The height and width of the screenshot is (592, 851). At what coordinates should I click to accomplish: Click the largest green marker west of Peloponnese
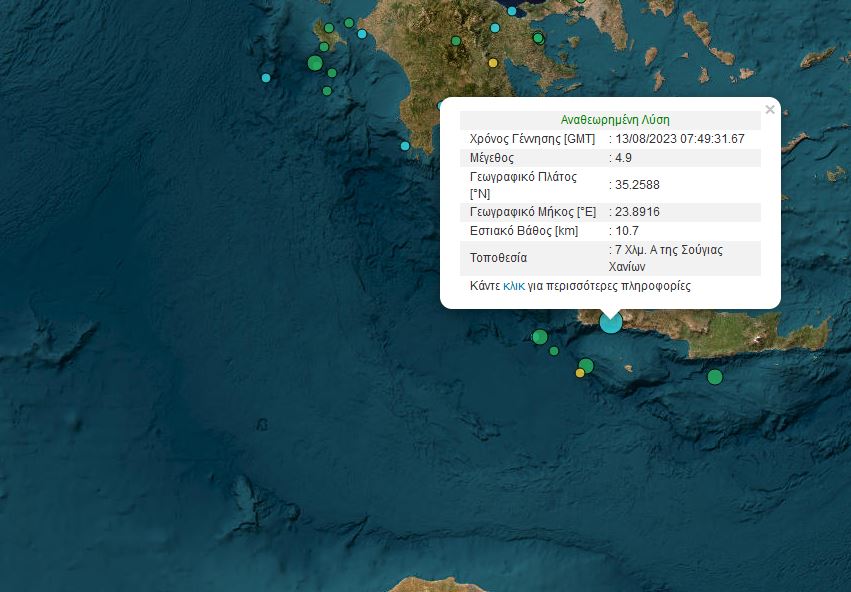[x=315, y=63]
